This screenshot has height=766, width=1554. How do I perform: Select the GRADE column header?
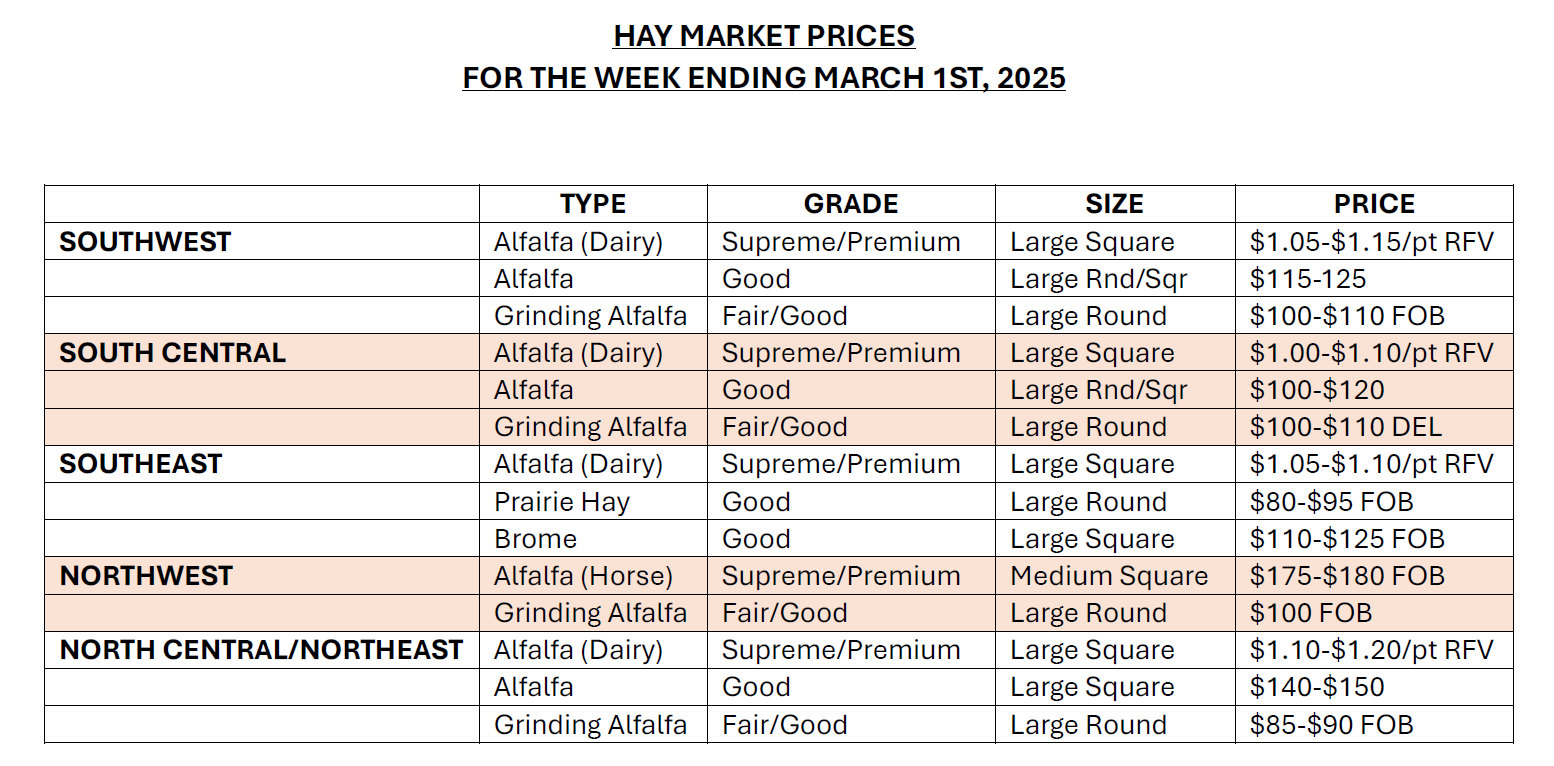[851, 204]
